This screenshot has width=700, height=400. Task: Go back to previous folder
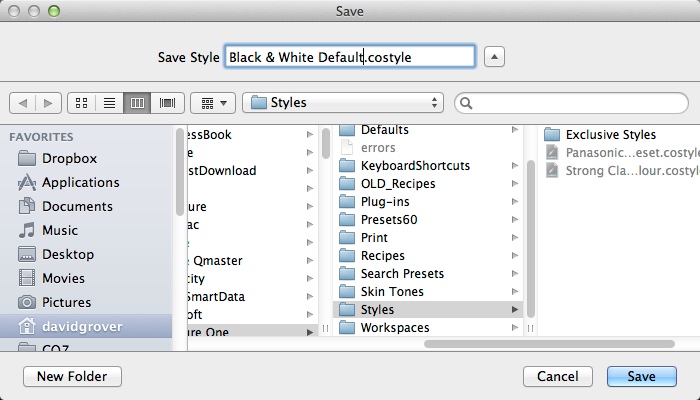click(22, 103)
